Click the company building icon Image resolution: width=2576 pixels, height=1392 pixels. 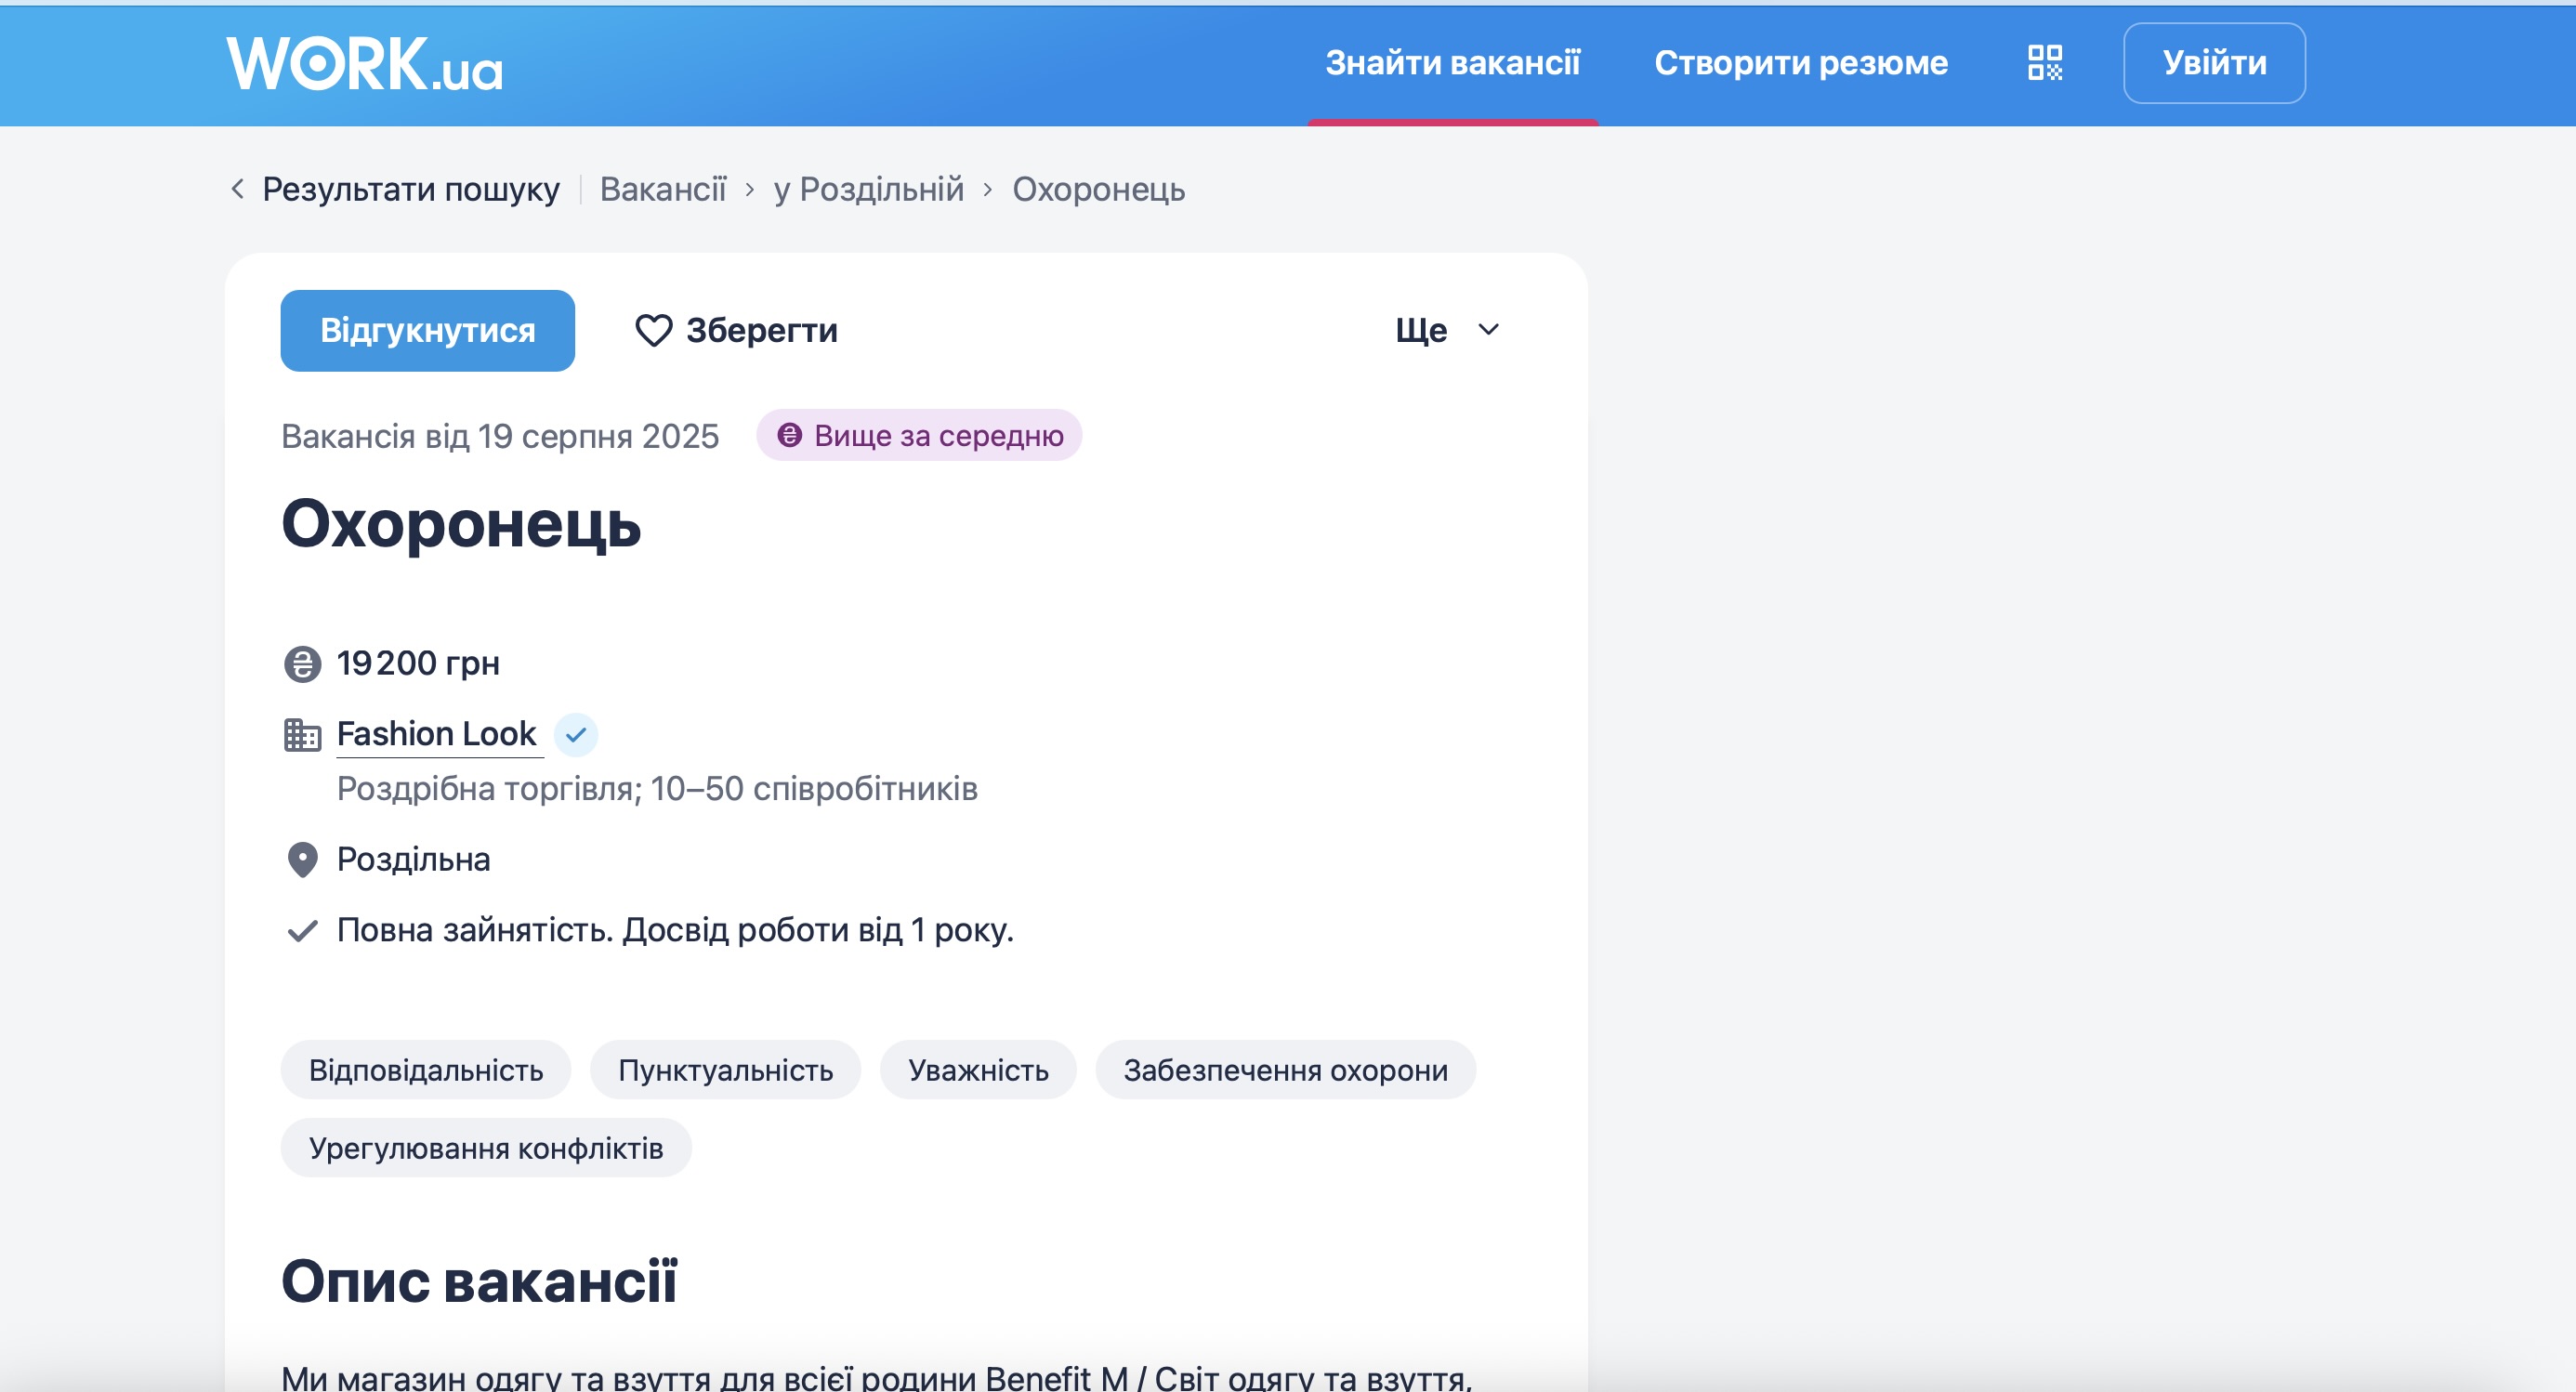[x=302, y=735]
